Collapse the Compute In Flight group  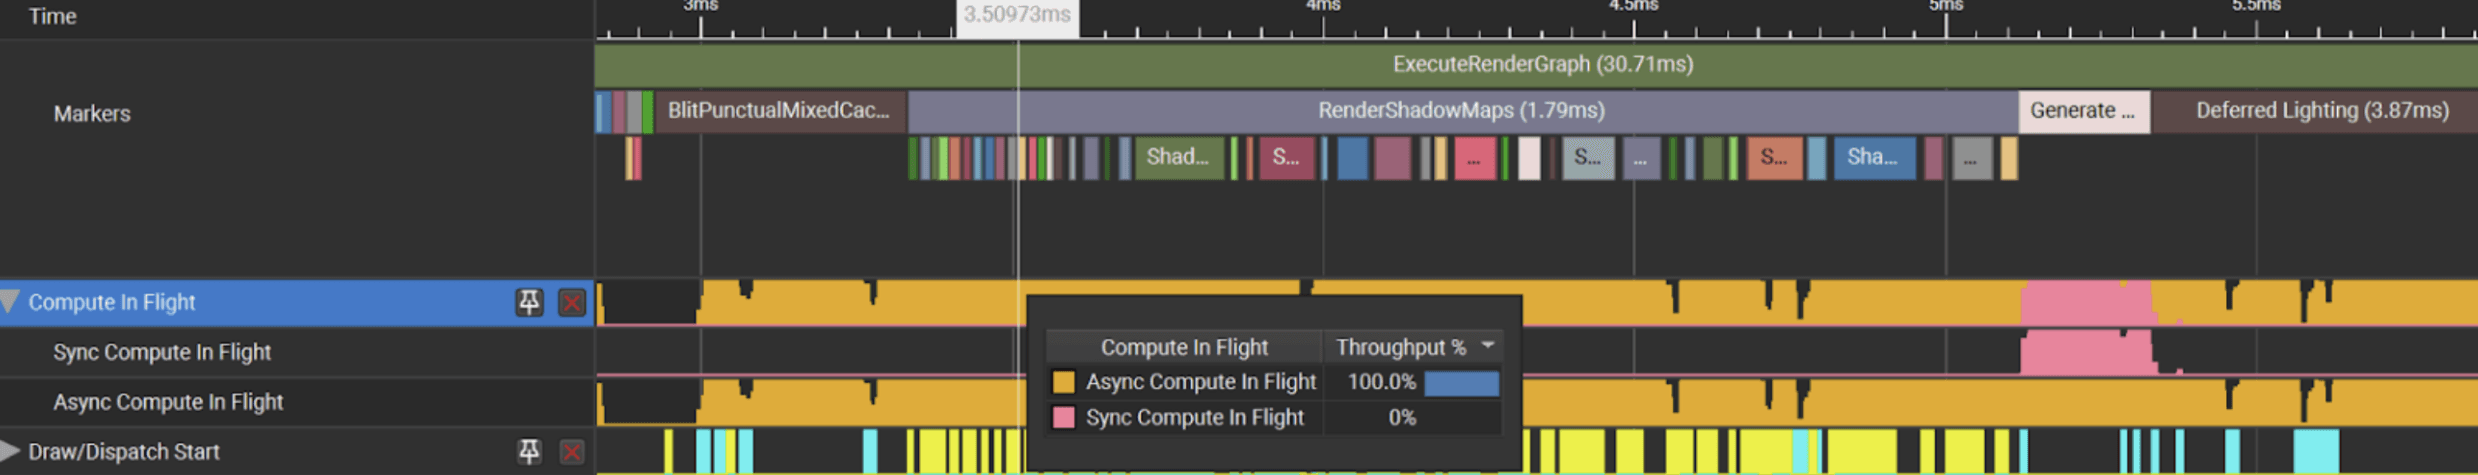coord(10,302)
